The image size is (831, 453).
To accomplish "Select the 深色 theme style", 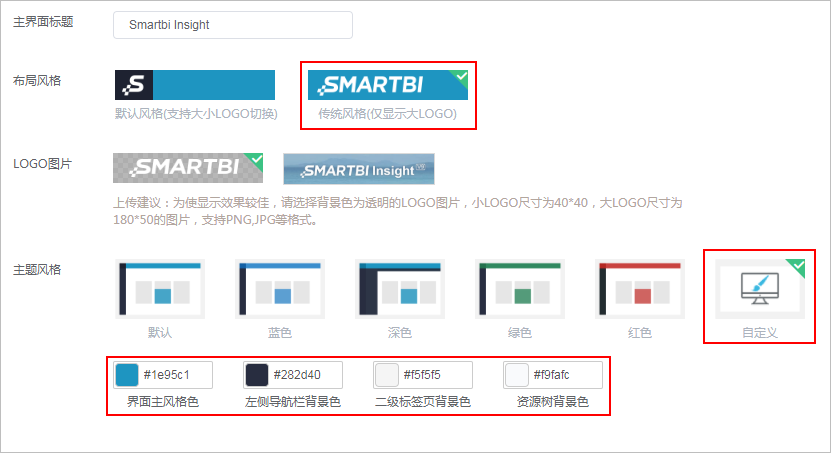I will coord(400,289).
